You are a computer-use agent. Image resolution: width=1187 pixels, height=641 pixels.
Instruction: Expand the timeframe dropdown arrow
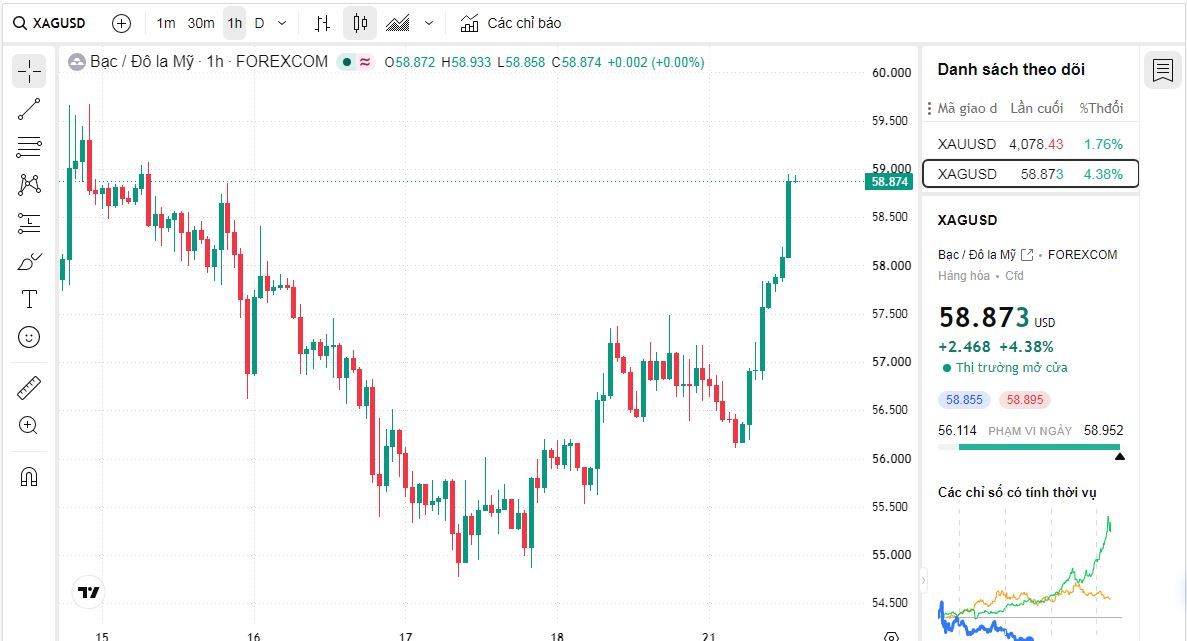click(282, 23)
